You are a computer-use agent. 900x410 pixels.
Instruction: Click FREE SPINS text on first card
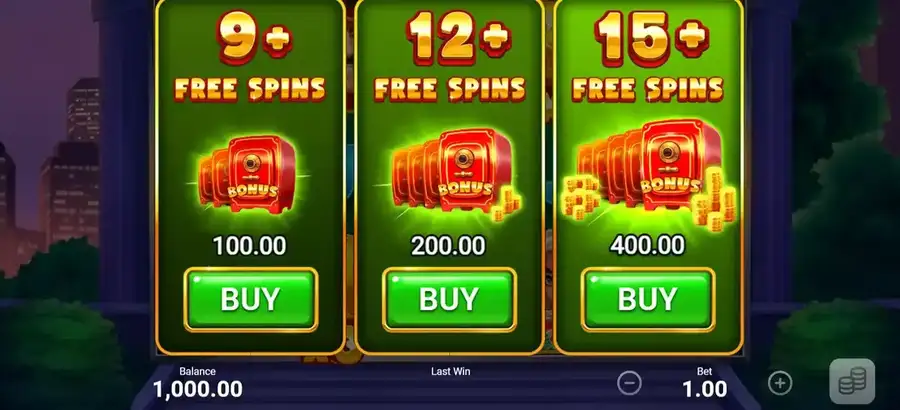250,90
